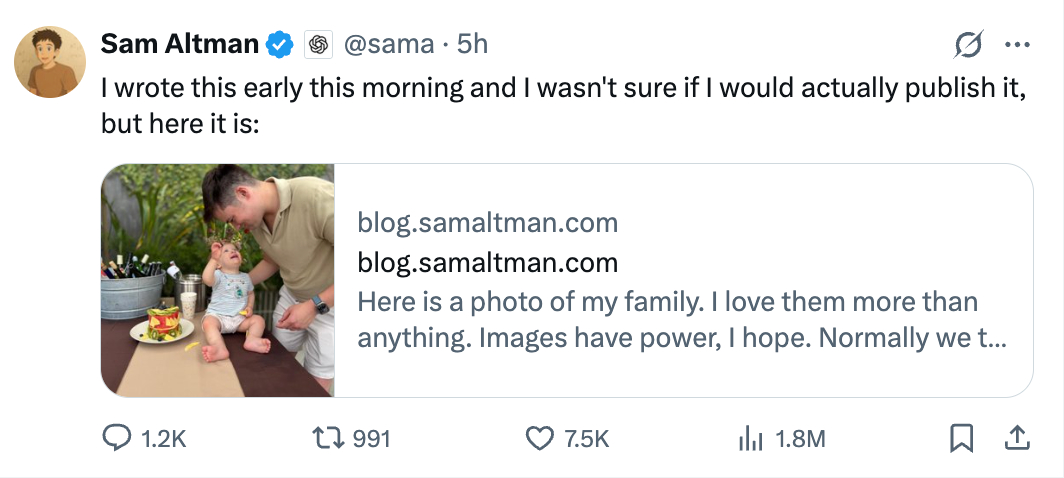Image resolution: width=1064 pixels, height=478 pixels.
Task: Open the @sama handle link
Action: [390, 44]
